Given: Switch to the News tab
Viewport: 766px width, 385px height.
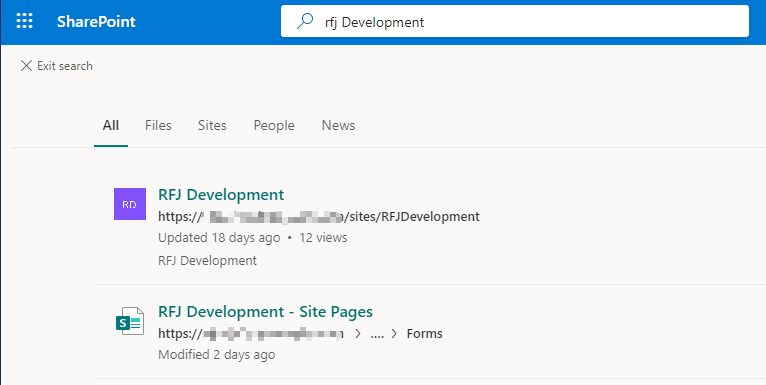Looking at the screenshot, I should coord(338,126).
